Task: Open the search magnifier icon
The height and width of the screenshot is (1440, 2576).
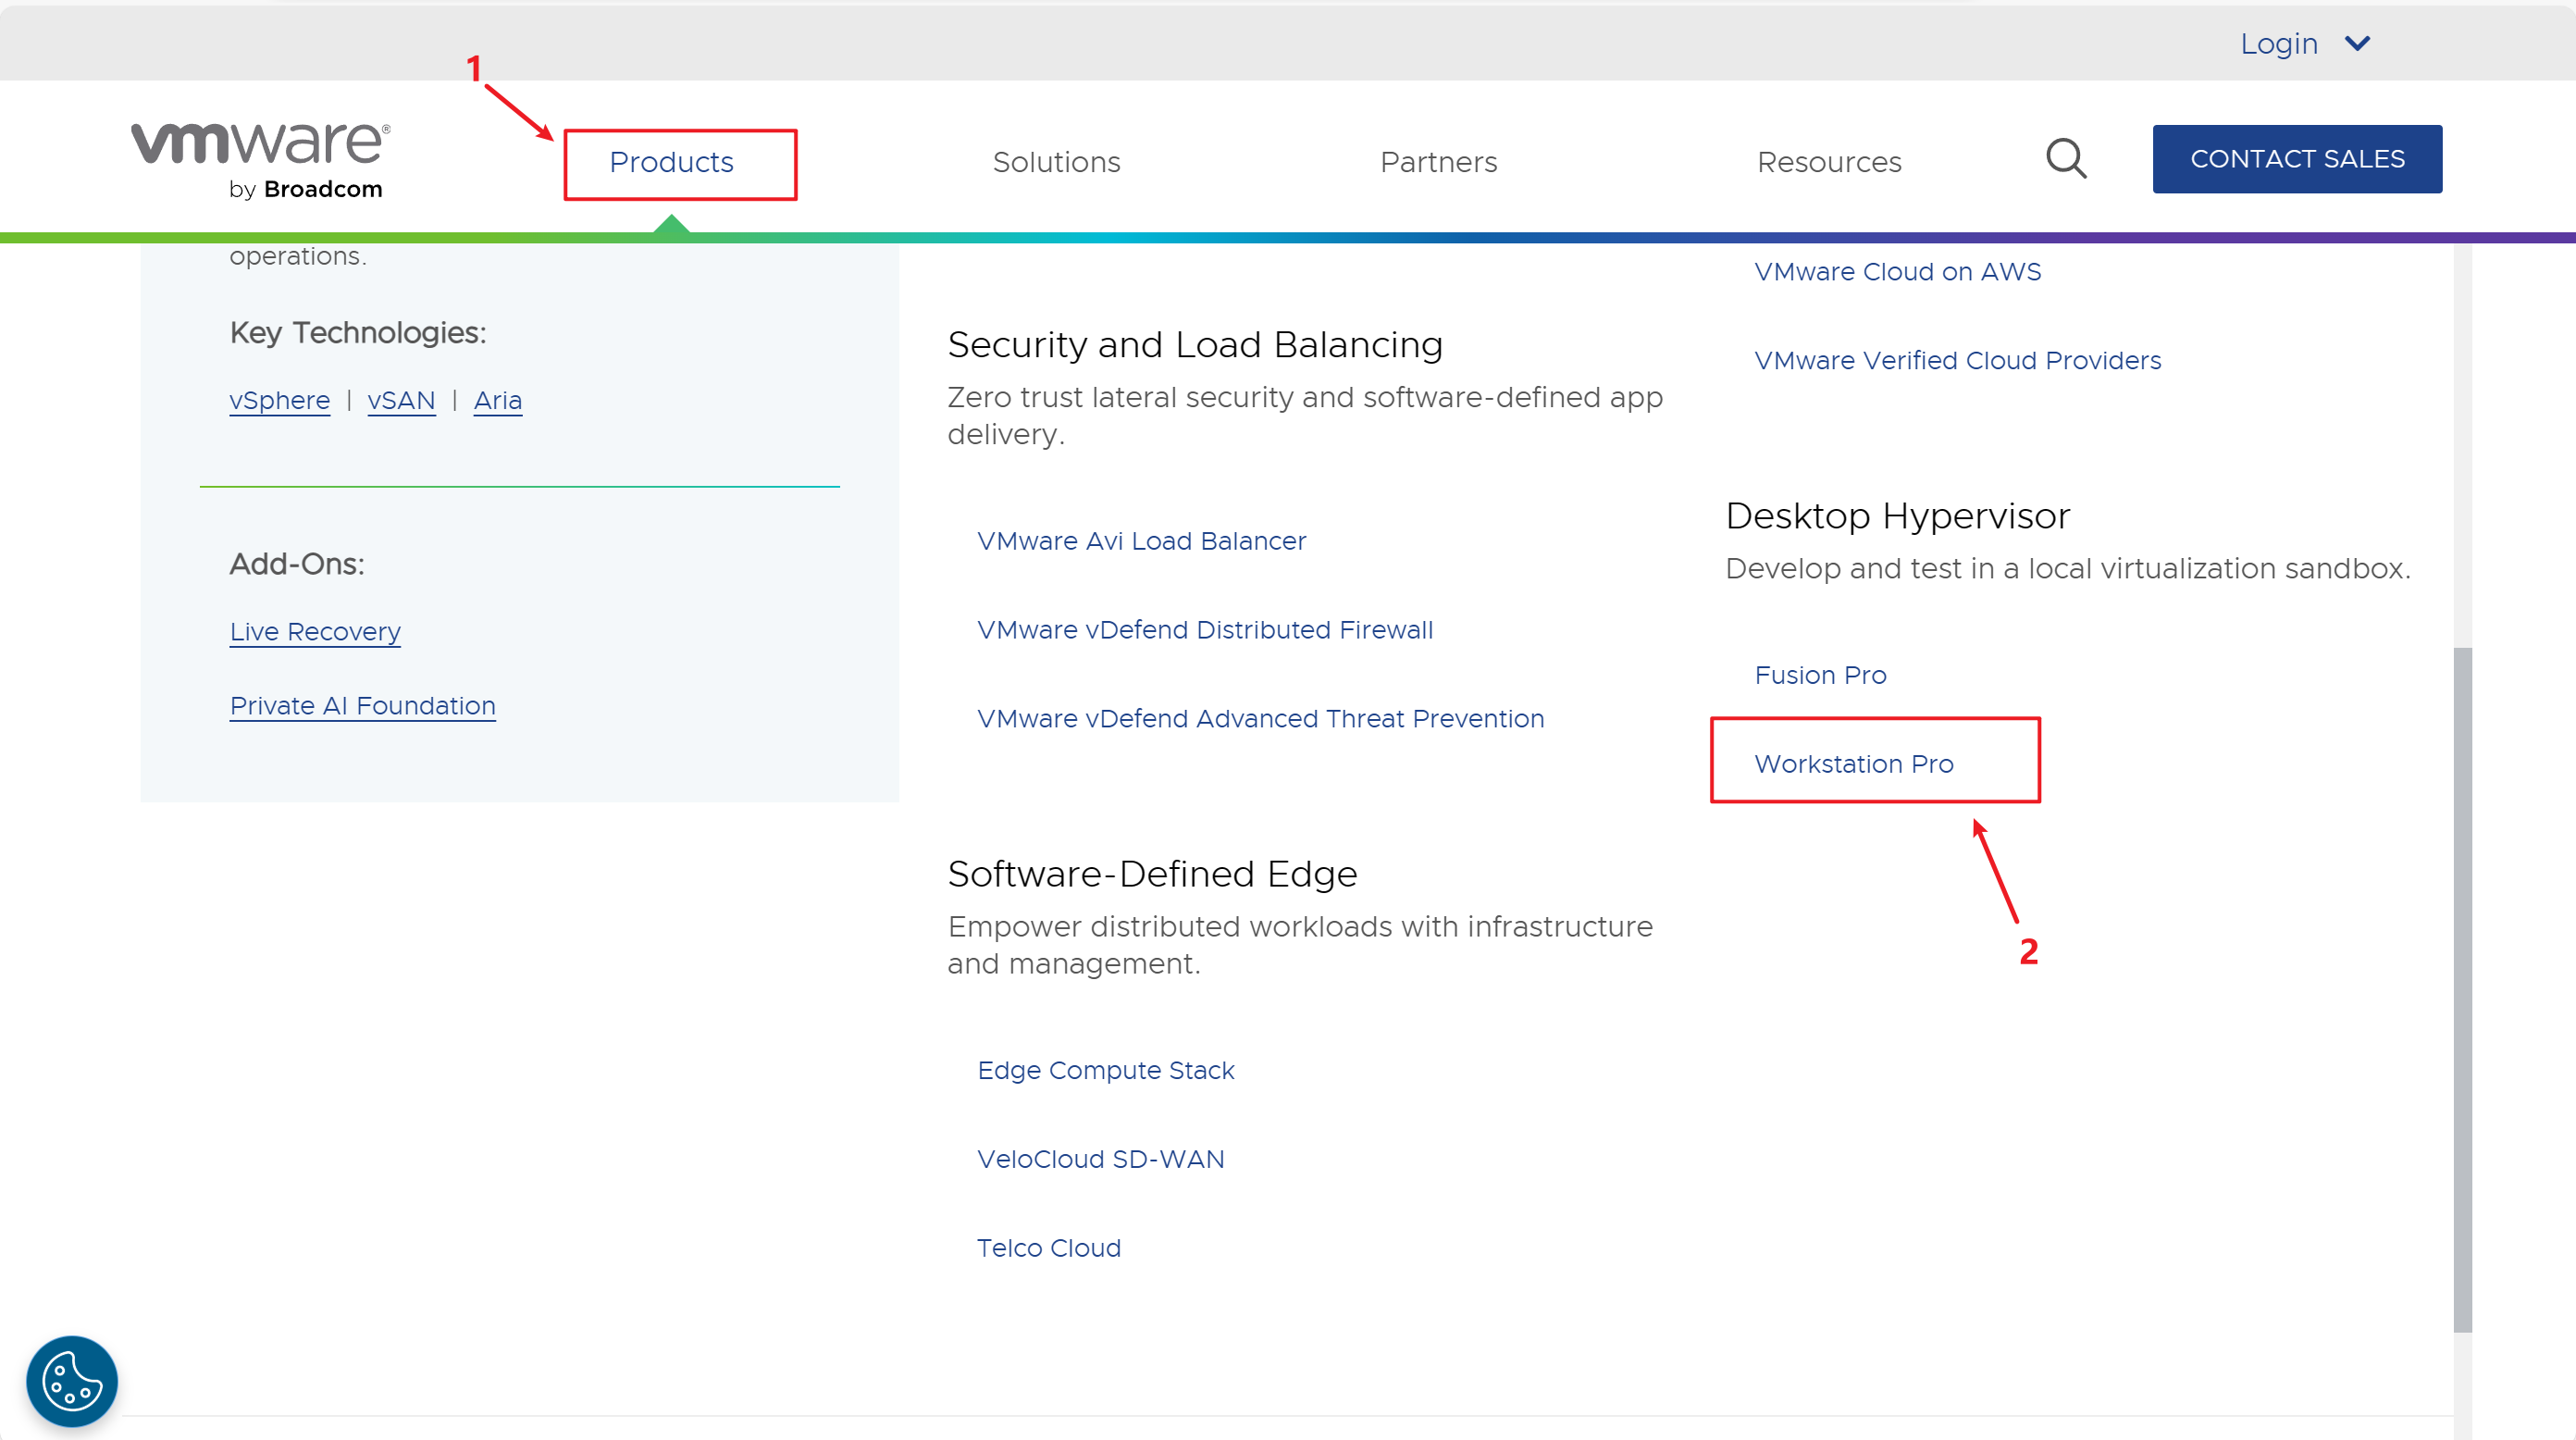Action: (x=2066, y=159)
